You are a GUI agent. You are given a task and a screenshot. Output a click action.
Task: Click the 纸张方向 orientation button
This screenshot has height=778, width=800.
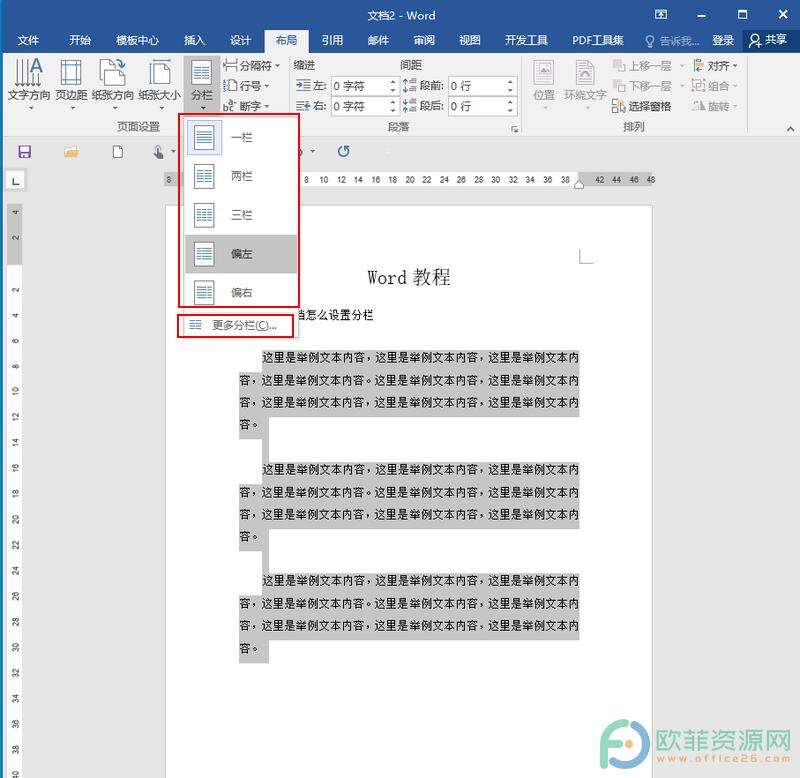click(113, 84)
